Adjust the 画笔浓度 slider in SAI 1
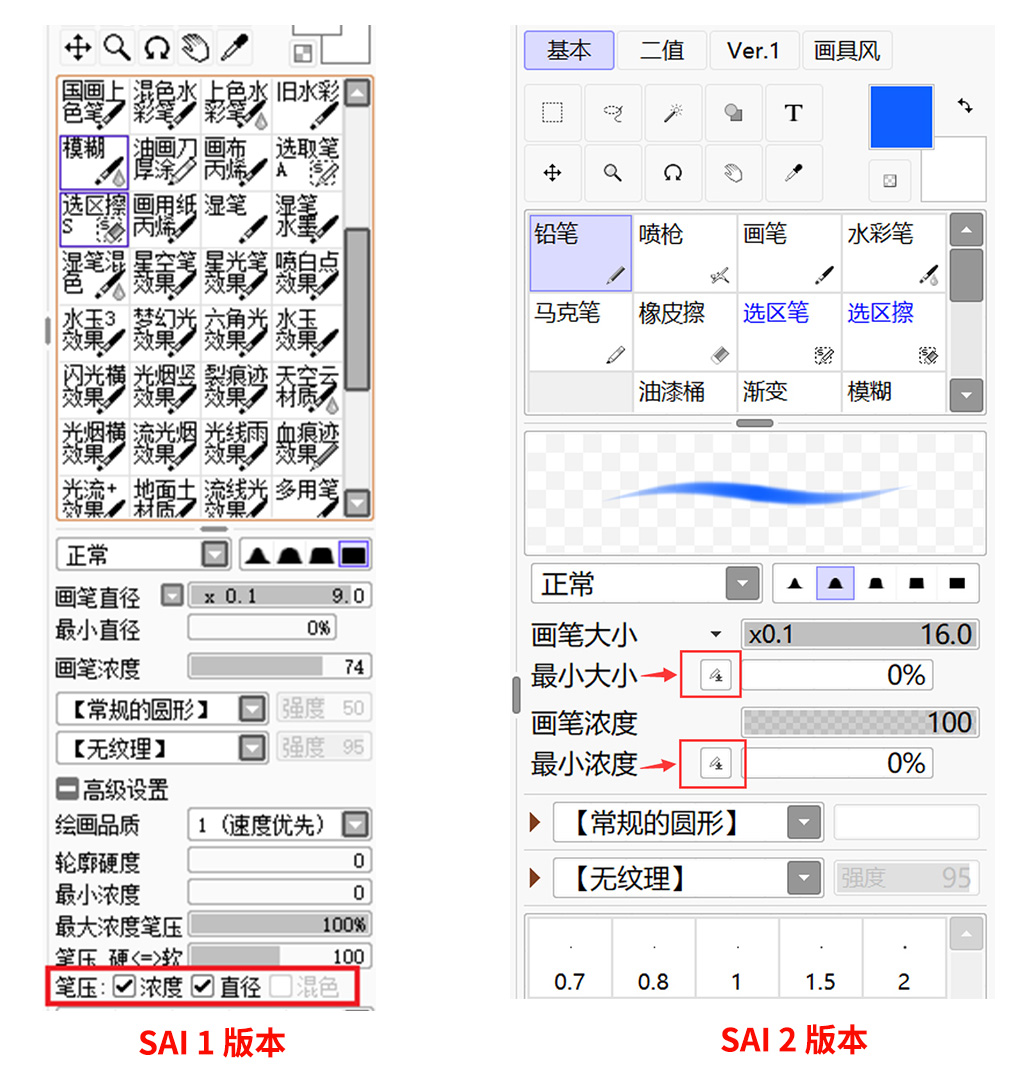Image resolution: width=1026 pixels, height=1080 pixels. click(280, 666)
